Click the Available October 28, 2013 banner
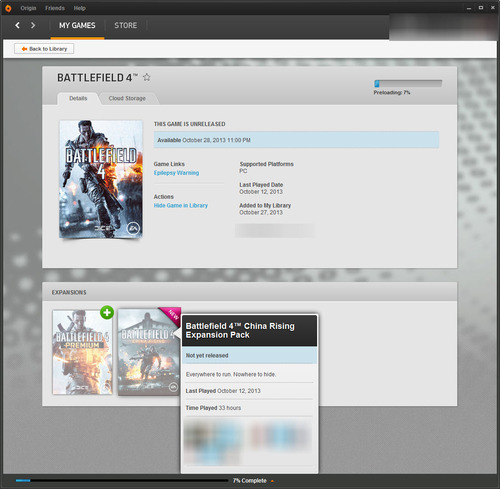Image resolution: width=500 pixels, height=489 pixels. [296, 140]
